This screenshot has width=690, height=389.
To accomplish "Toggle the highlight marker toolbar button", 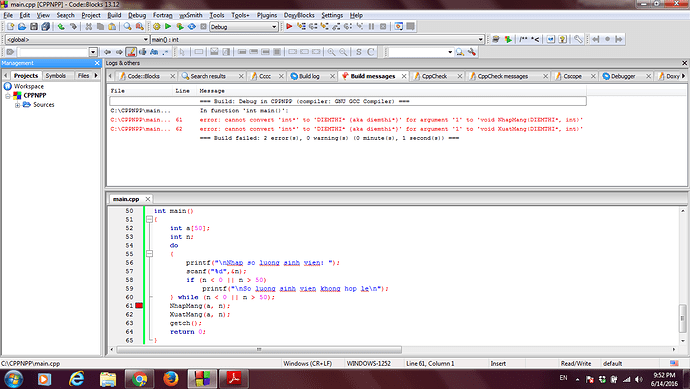I will [x=131, y=52].
